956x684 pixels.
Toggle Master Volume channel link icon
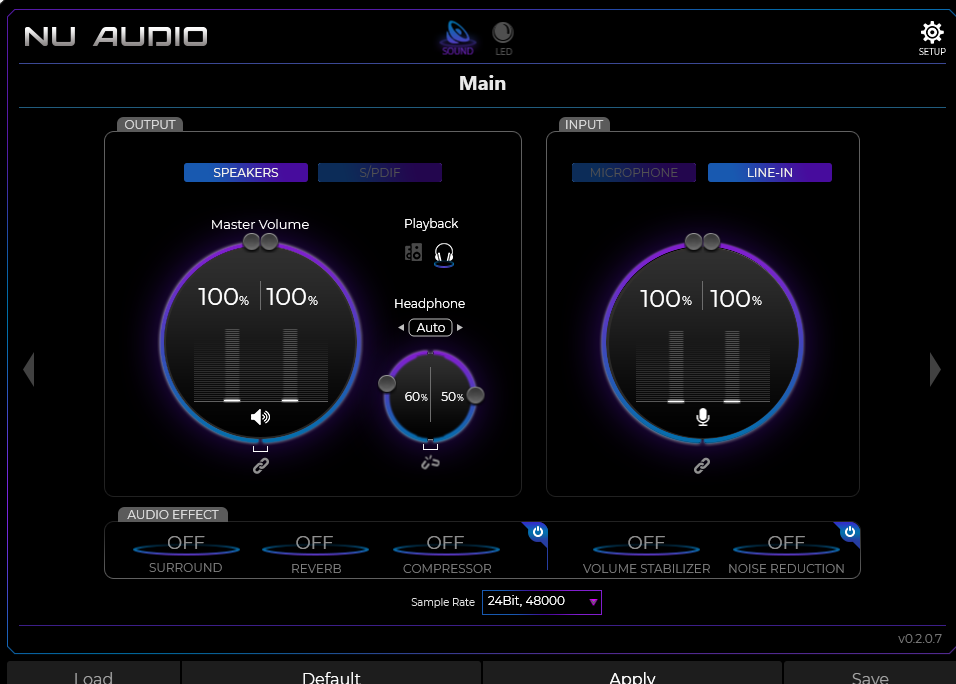pos(261,466)
